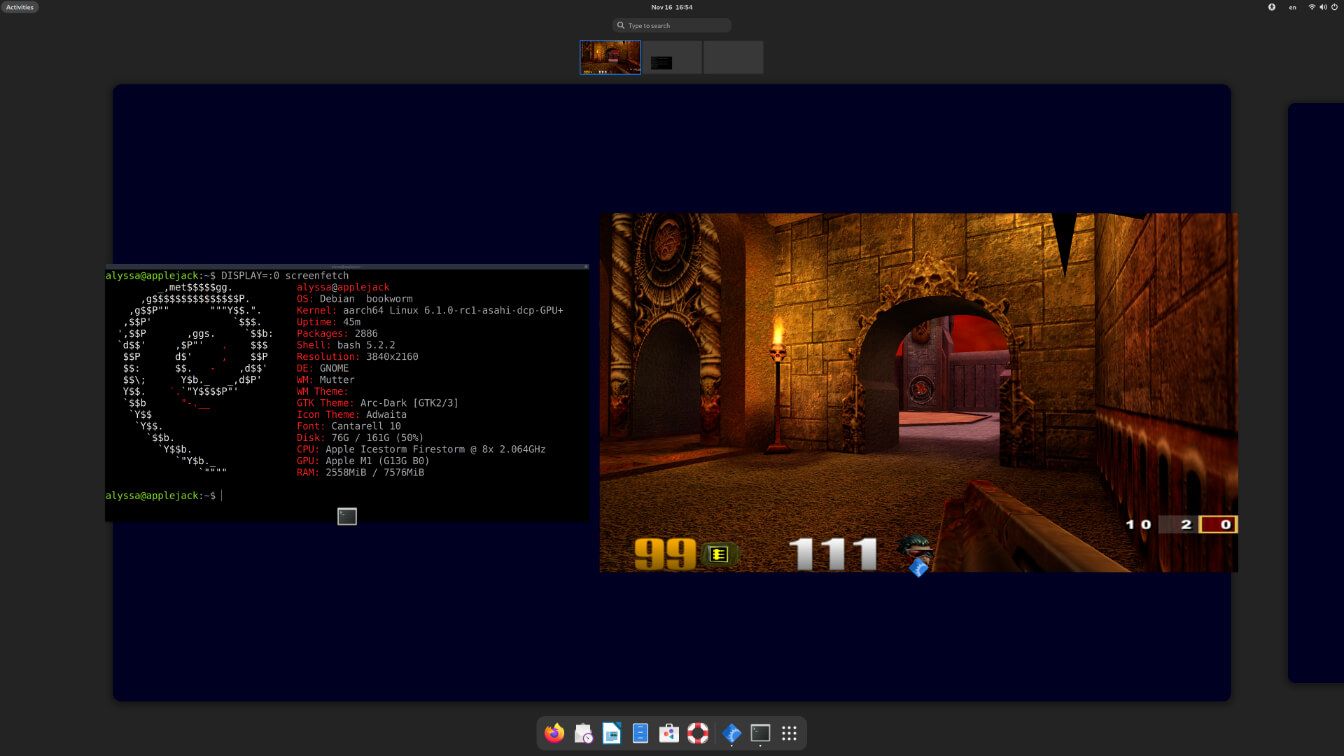Click the terminal badge under the screenfetch window preview
This screenshot has height=756, width=1344.
(346, 516)
